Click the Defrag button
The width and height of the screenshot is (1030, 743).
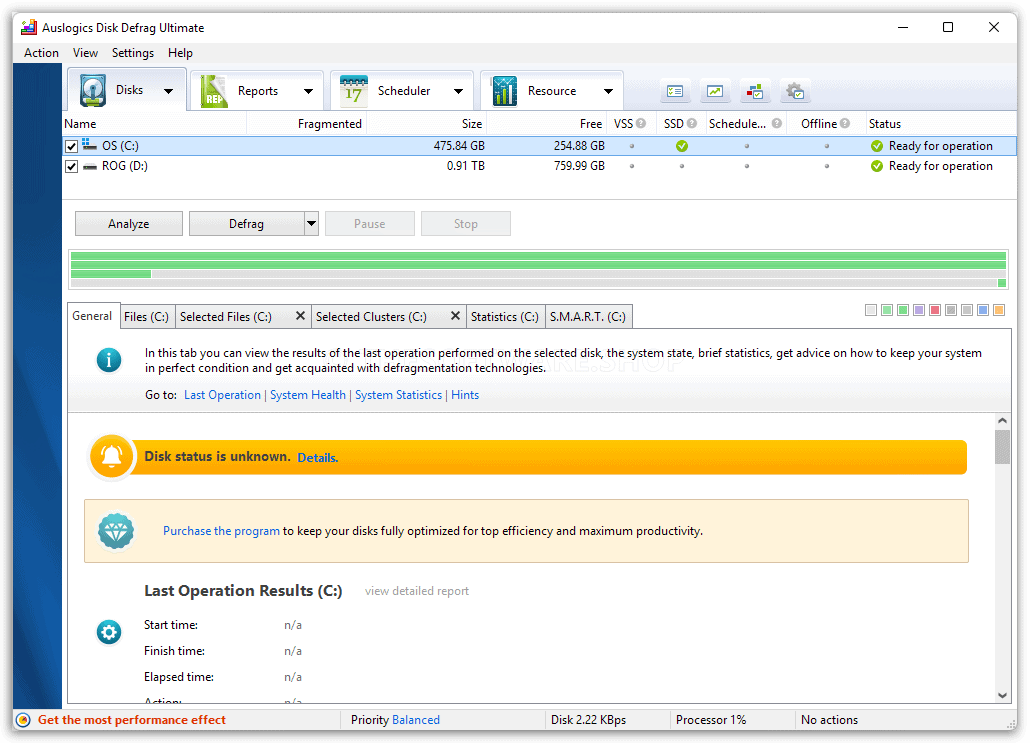(x=246, y=223)
